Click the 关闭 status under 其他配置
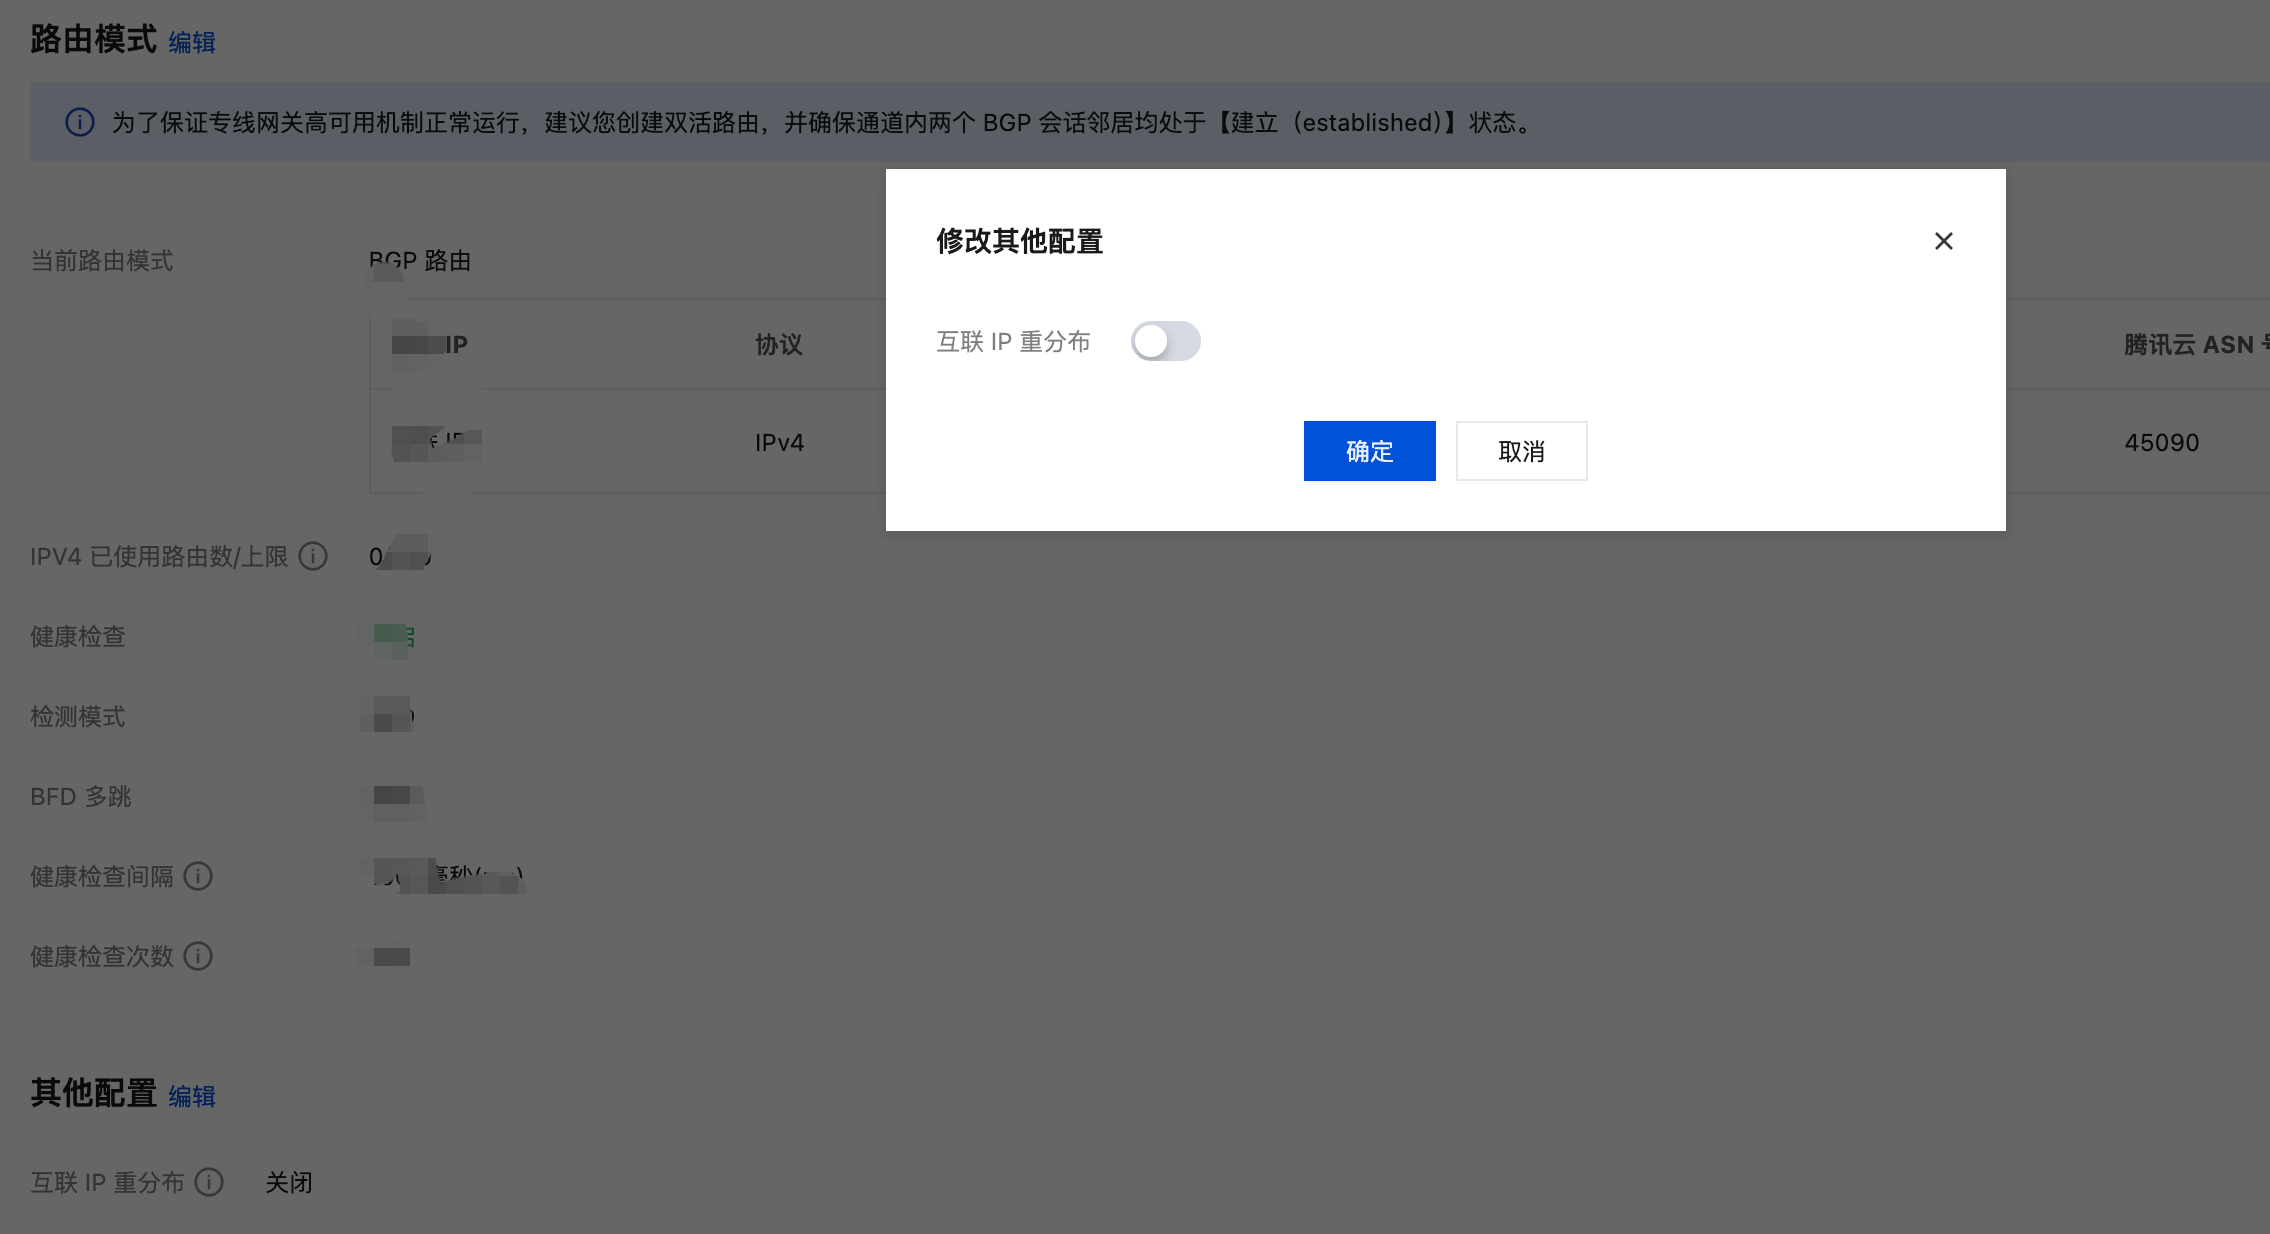Viewport: 2270px width, 1234px height. (289, 1183)
